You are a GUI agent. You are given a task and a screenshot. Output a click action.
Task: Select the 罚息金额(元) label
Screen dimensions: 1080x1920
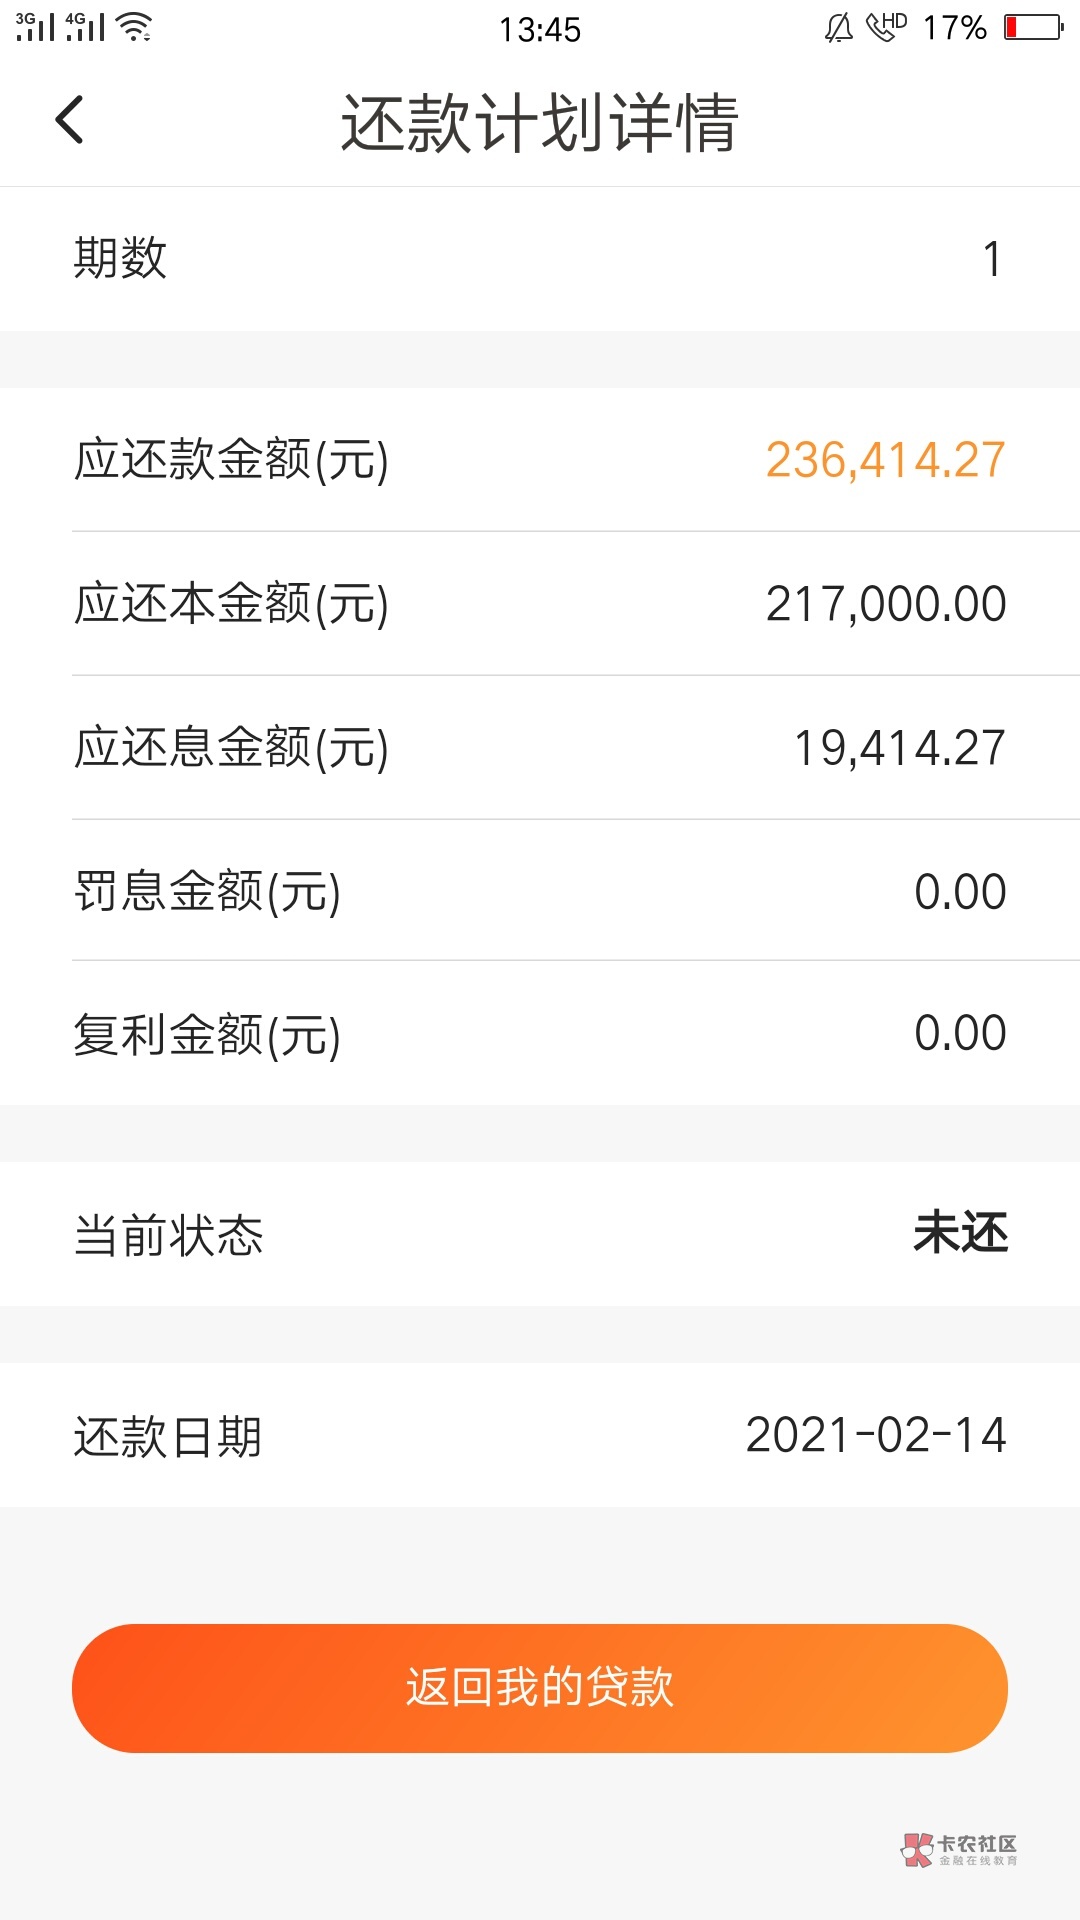pyautogui.click(x=208, y=891)
